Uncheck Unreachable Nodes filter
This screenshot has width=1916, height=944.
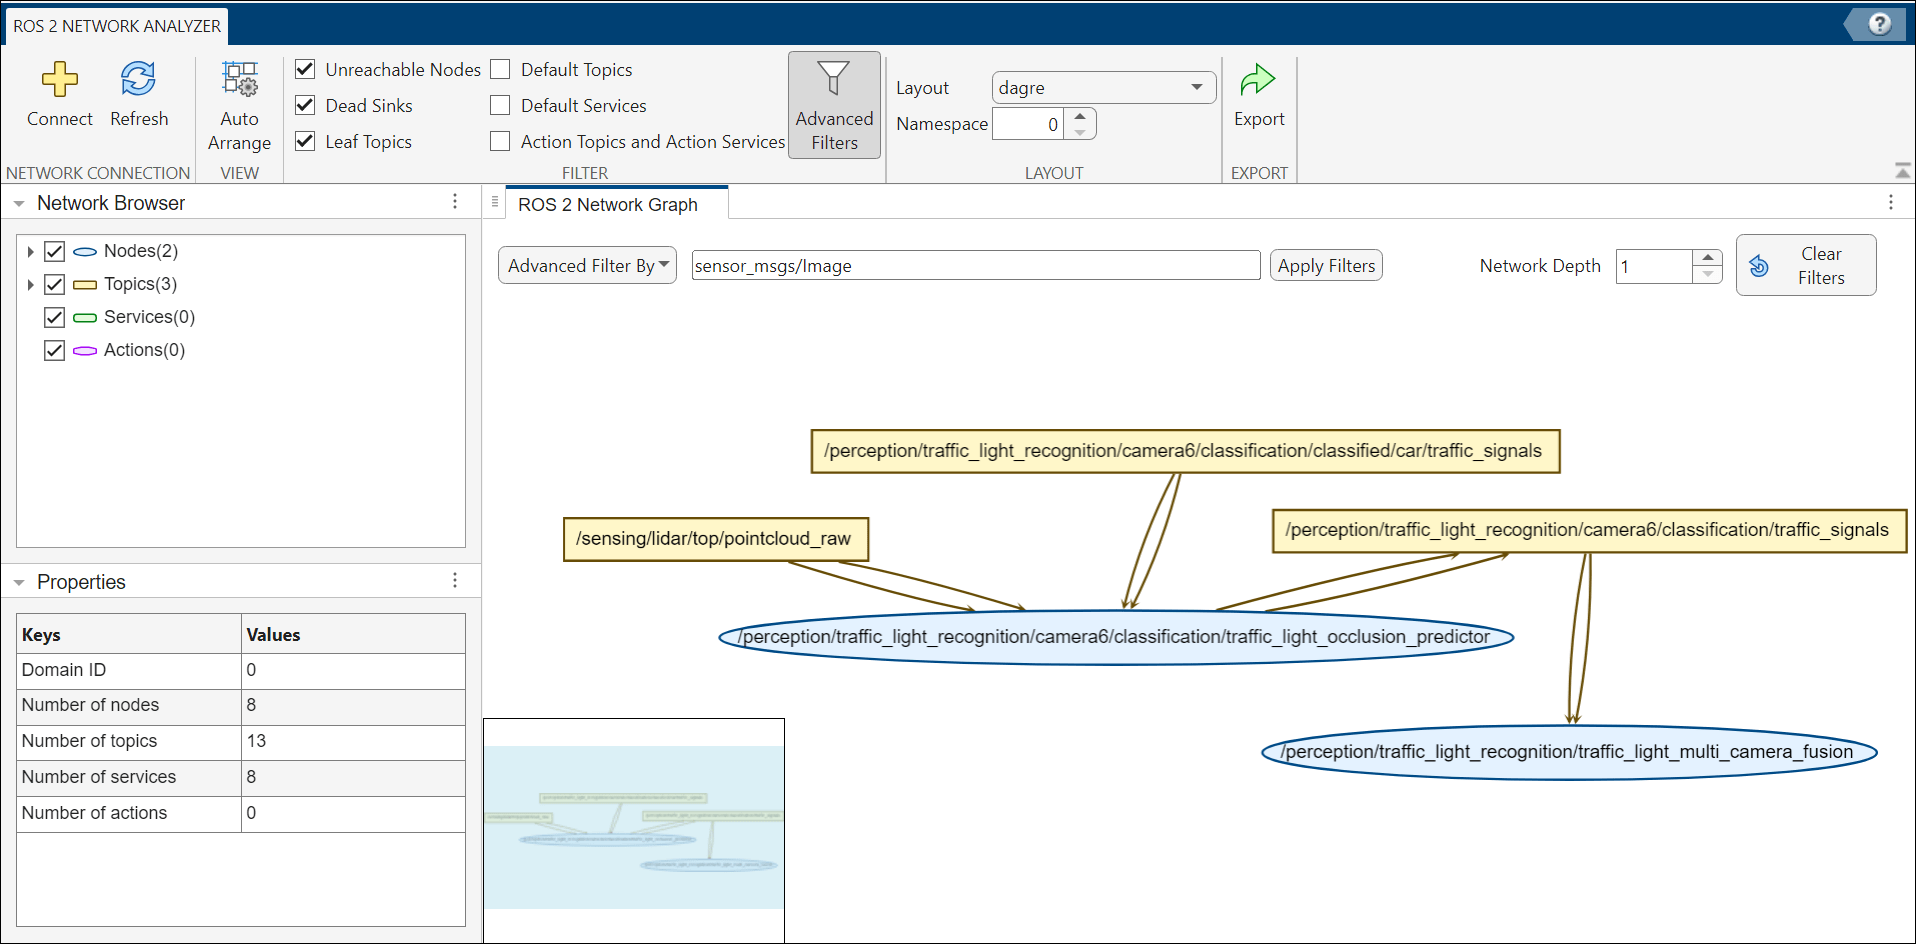click(x=306, y=69)
